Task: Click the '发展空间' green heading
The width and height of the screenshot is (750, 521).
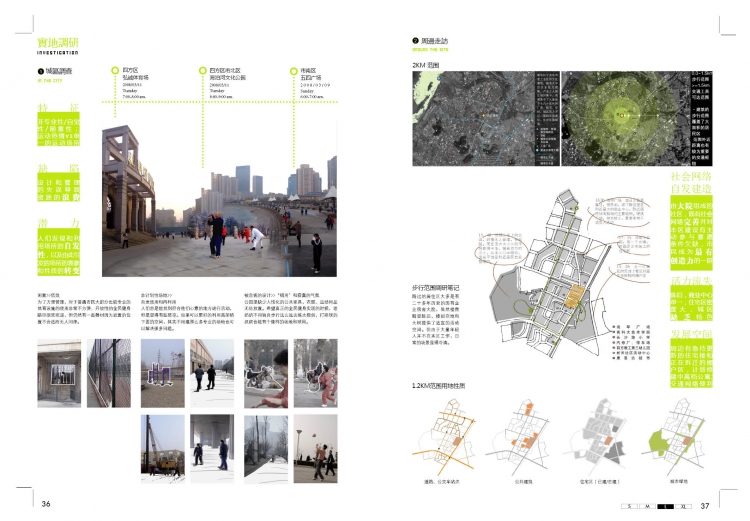Action: point(691,333)
